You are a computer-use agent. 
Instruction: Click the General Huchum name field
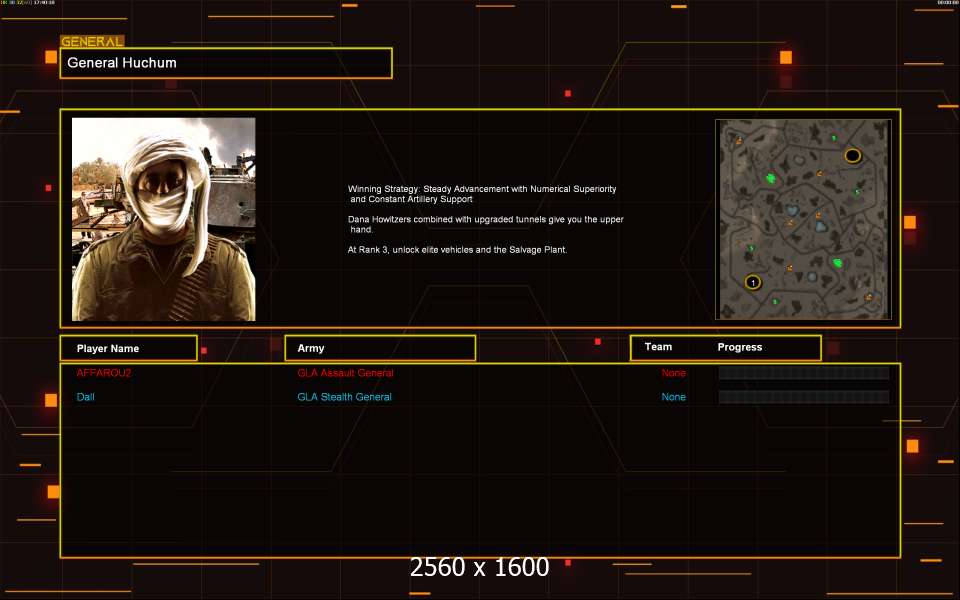click(x=226, y=63)
